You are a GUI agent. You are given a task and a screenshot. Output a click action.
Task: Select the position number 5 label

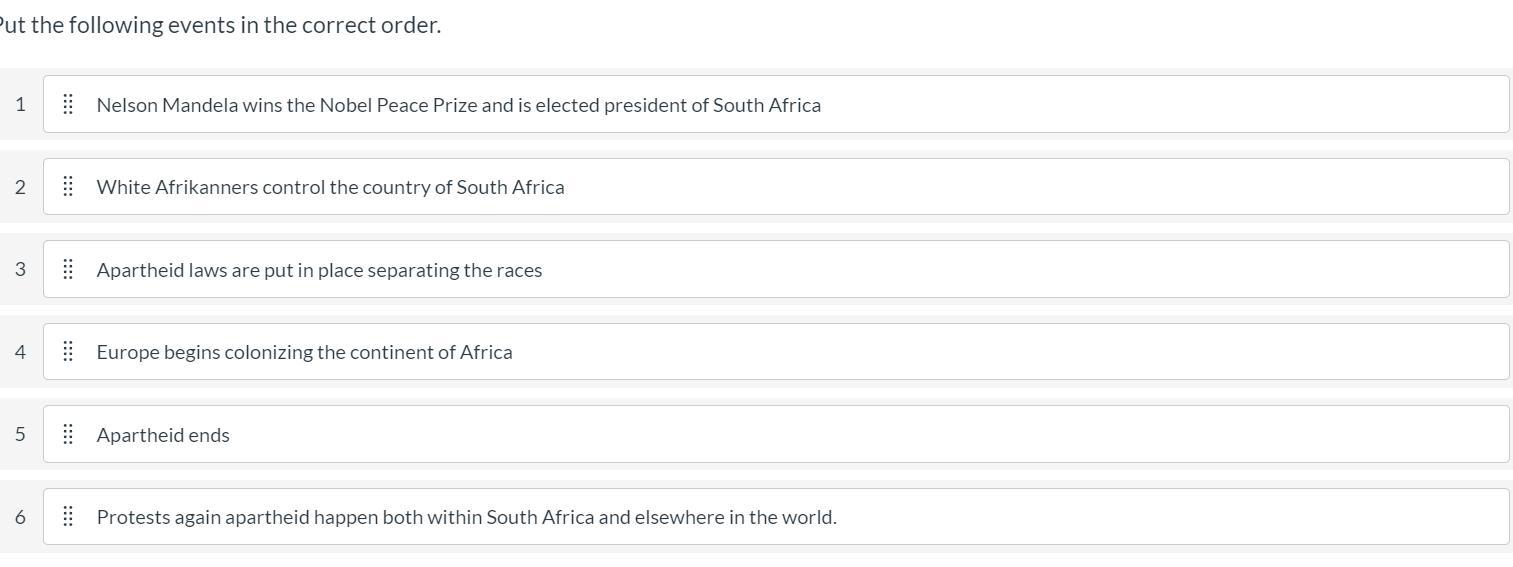(20, 434)
